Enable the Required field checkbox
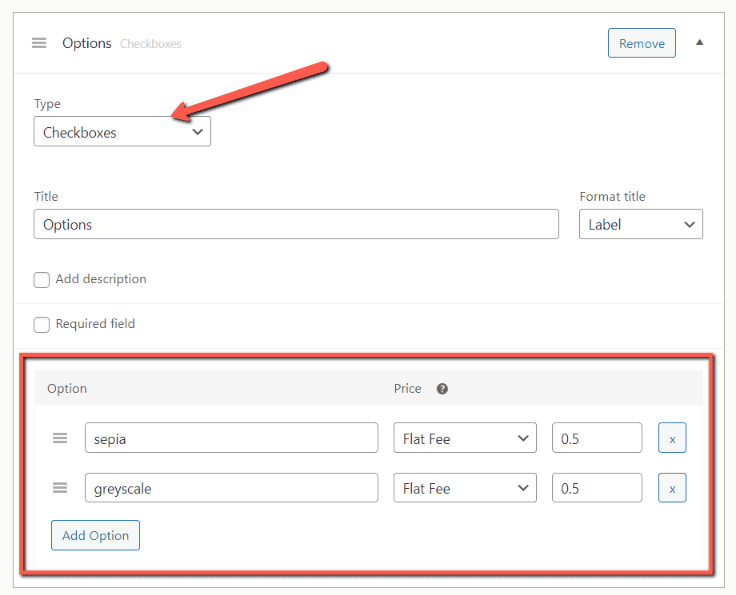This screenshot has width=736, height=595. (42, 324)
